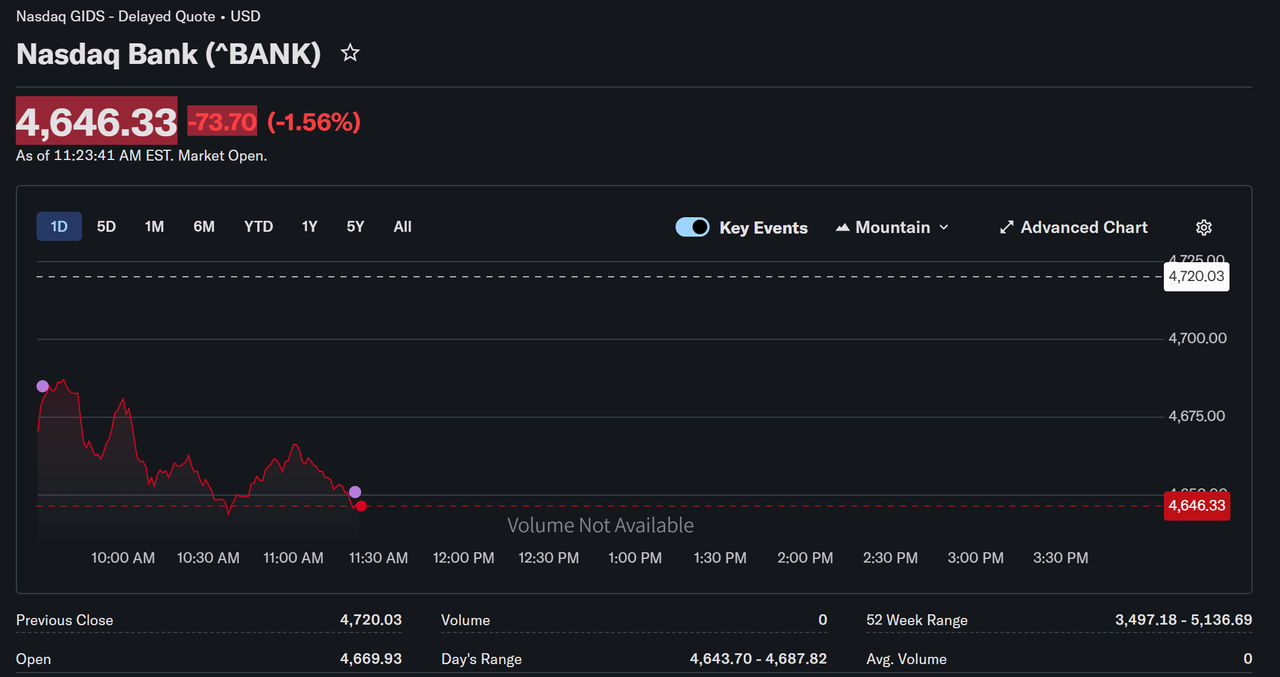
Task: Expand the Mountain chart style dropdown chevron
Action: tap(942, 228)
